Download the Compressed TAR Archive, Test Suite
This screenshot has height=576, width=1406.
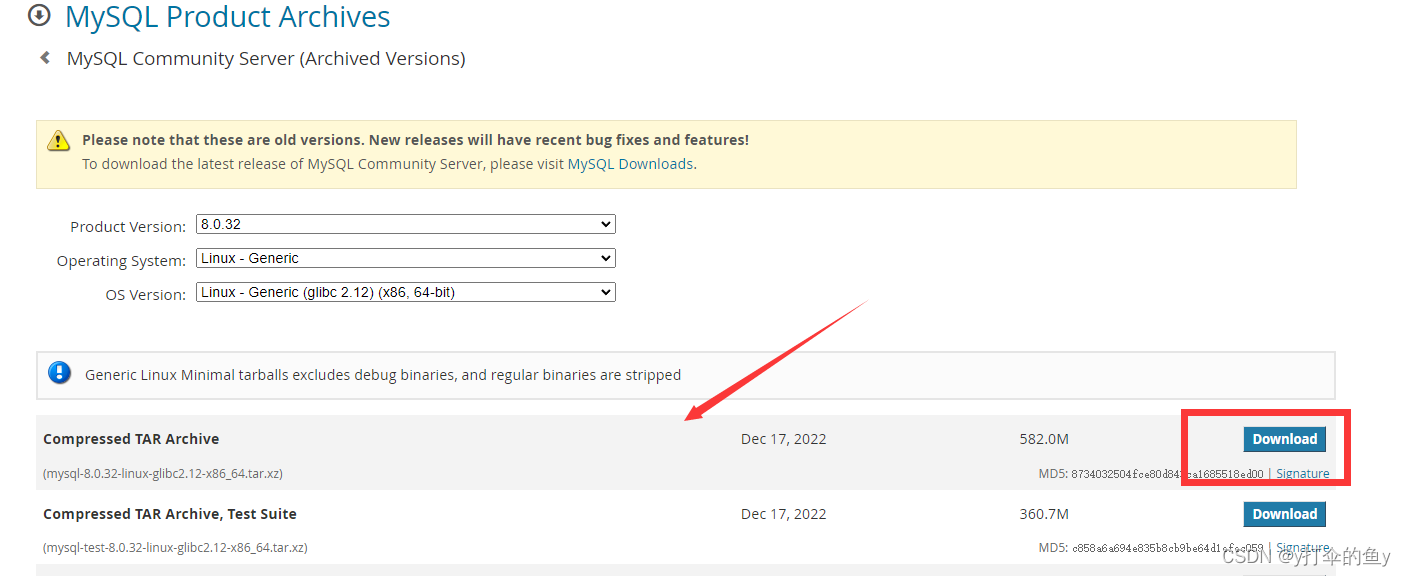point(1284,514)
